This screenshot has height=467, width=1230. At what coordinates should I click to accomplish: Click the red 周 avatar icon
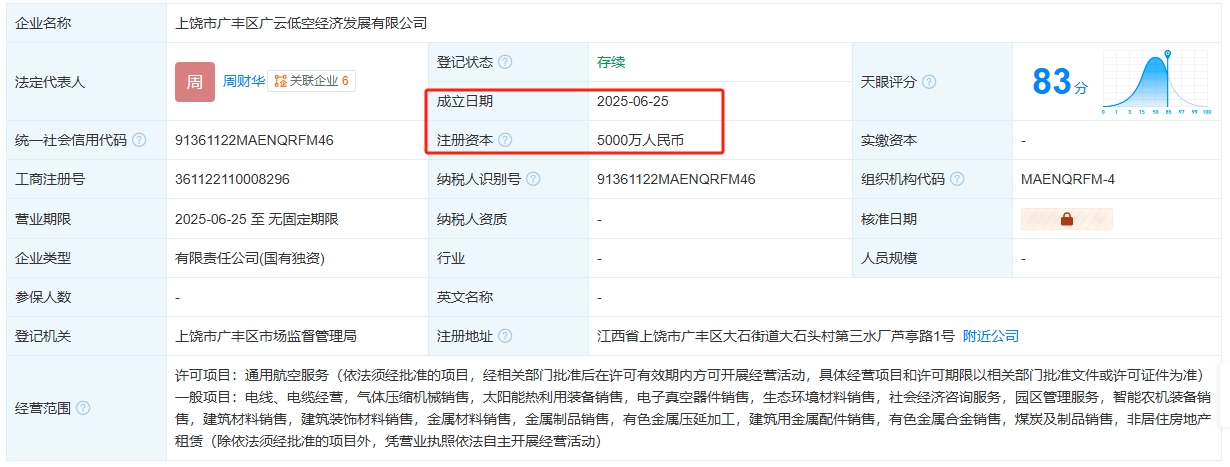pyautogui.click(x=195, y=82)
